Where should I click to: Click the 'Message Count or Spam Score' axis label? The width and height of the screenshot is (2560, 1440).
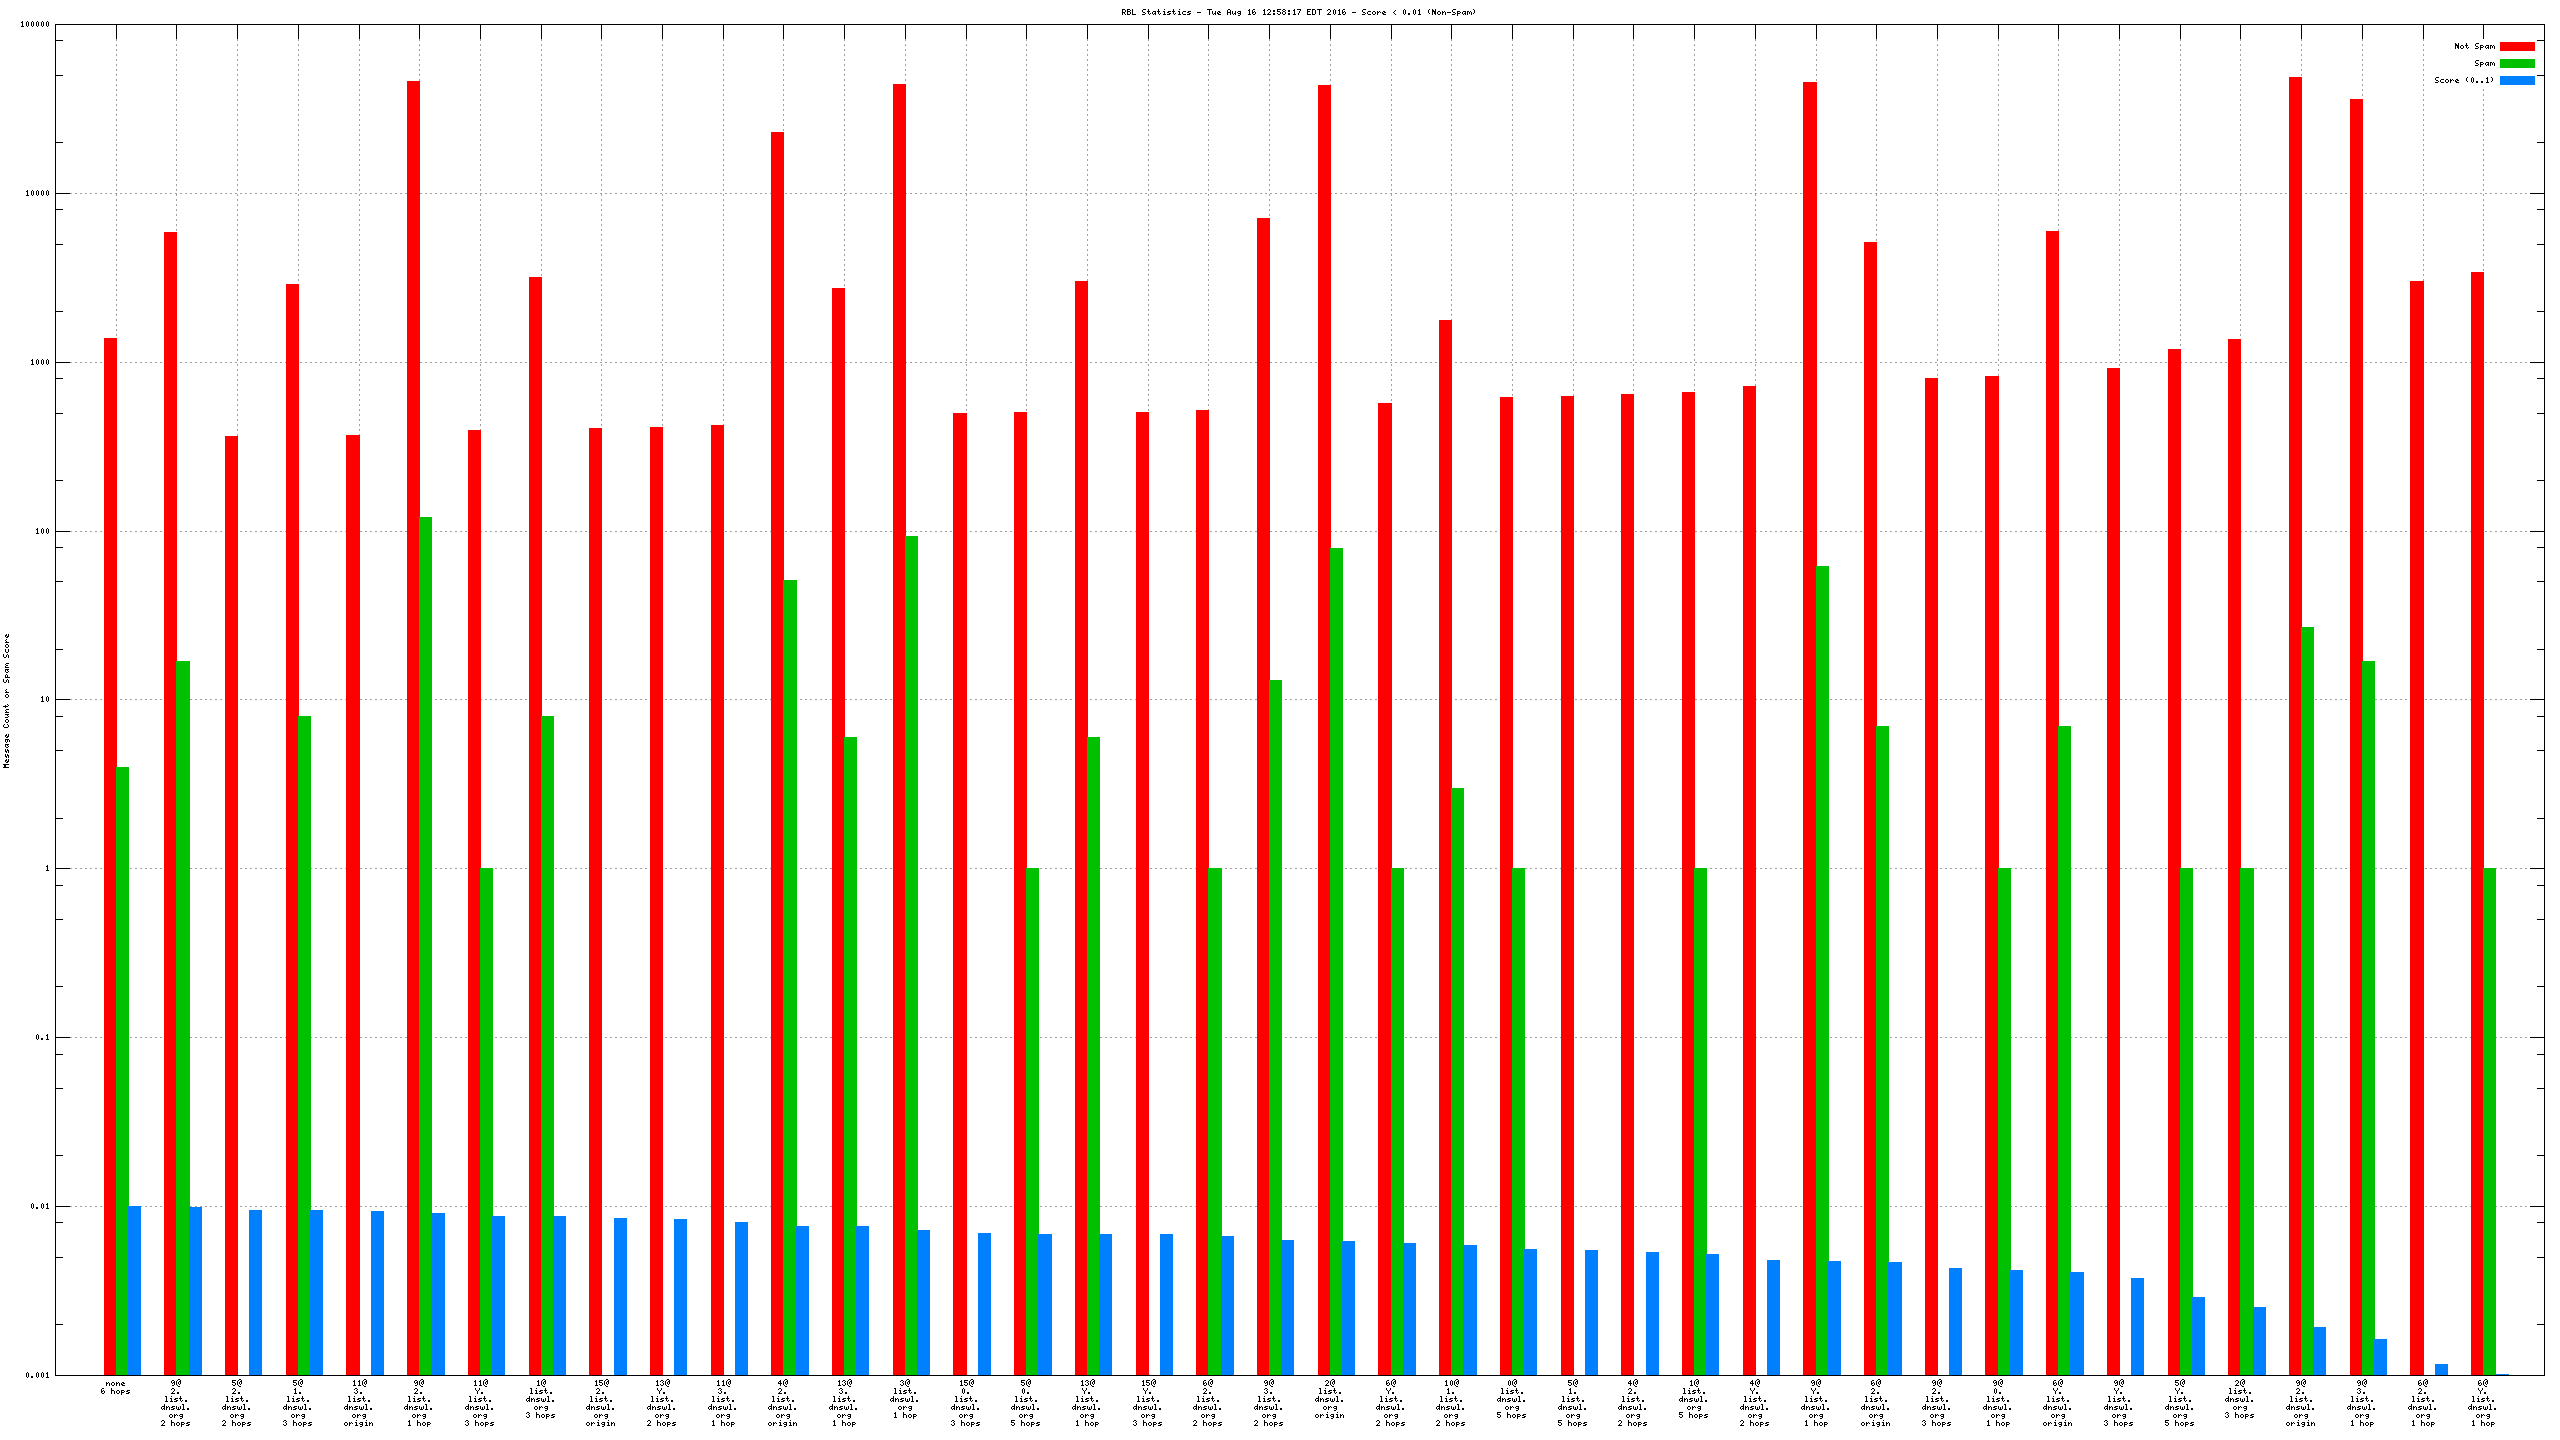tap(6, 700)
